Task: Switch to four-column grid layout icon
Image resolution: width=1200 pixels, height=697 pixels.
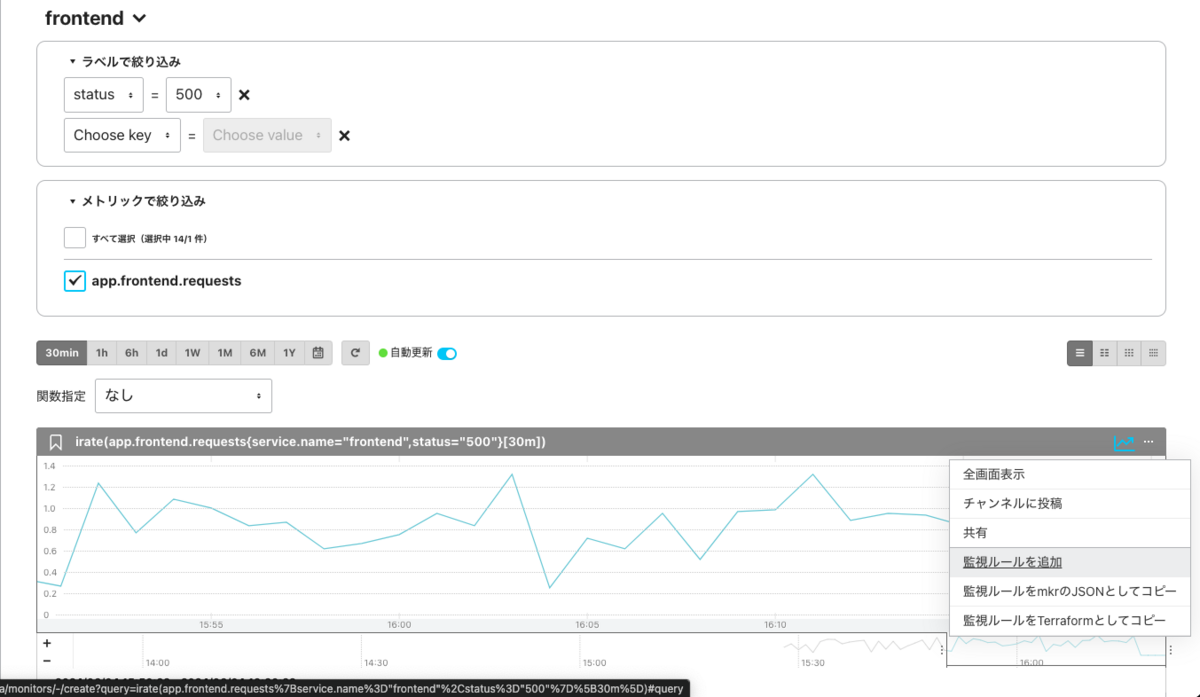Action: click(1154, 353)
